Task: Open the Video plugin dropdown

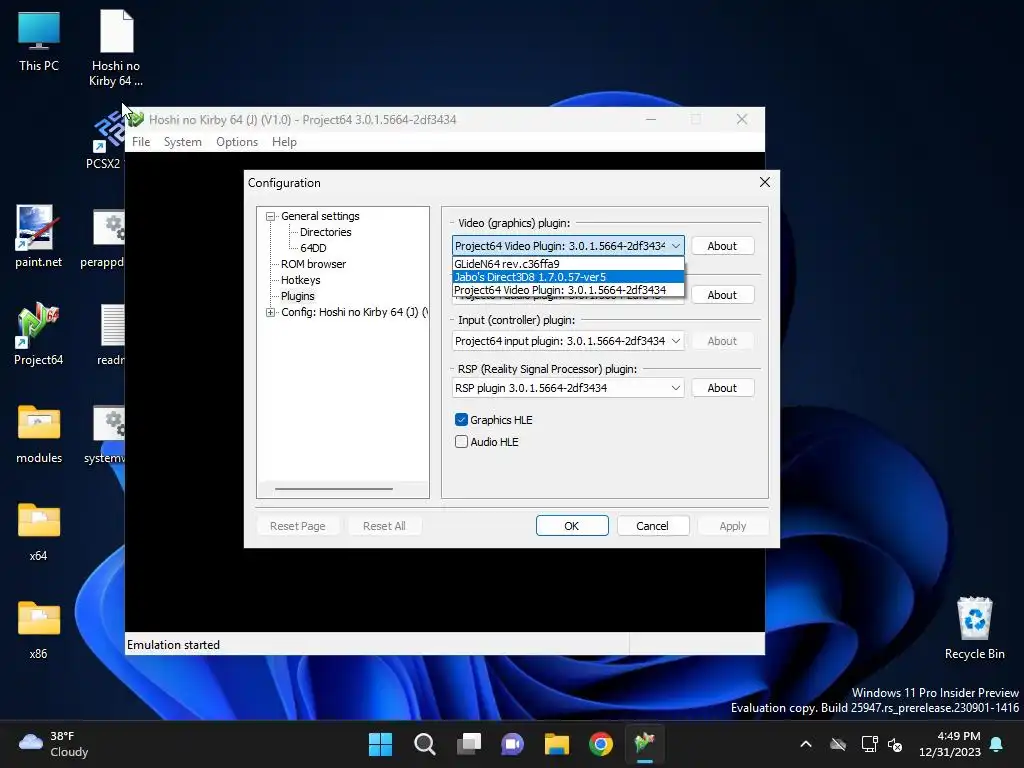Action: click(x=568, y=246)
